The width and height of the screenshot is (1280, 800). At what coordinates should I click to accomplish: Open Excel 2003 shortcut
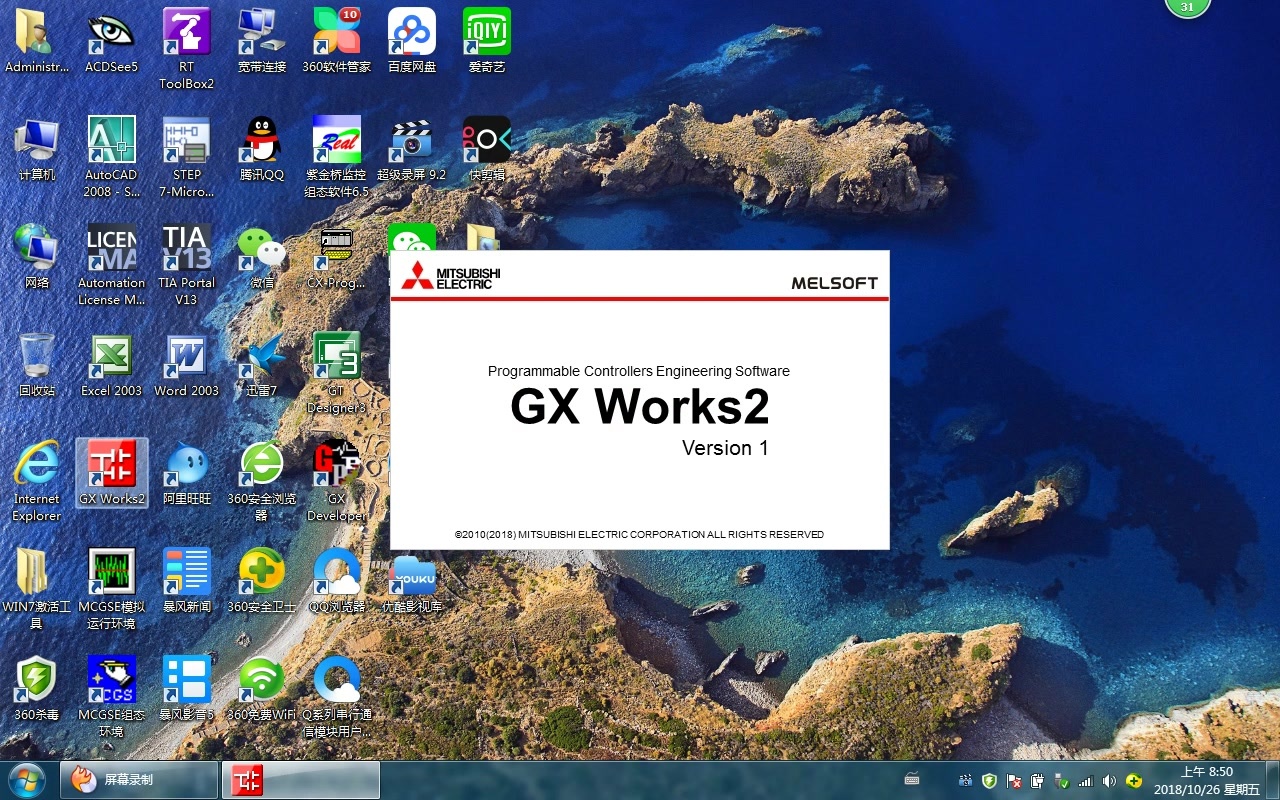point(112,364)
